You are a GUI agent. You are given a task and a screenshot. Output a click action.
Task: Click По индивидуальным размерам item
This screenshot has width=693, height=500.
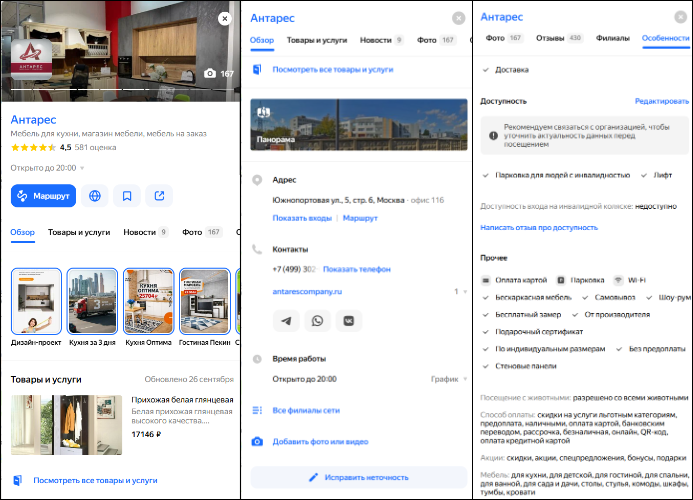(544, 349)
